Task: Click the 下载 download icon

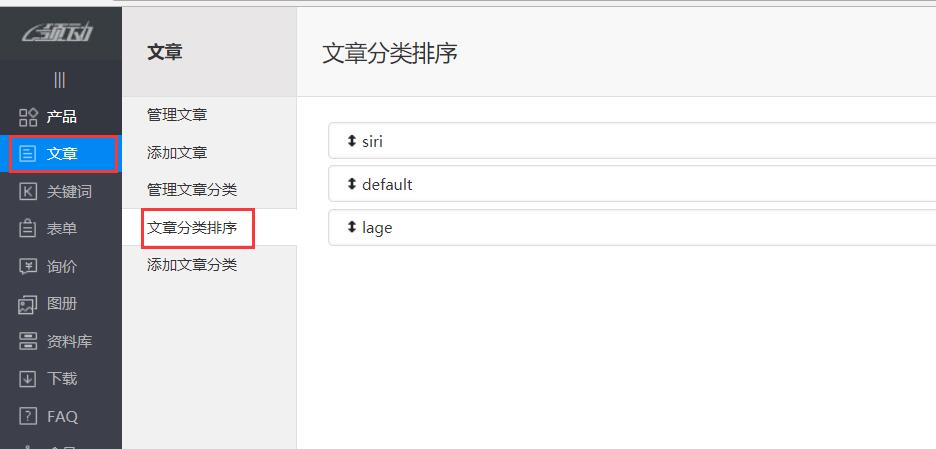Action: pyautogui.click(x=28, y=379)
